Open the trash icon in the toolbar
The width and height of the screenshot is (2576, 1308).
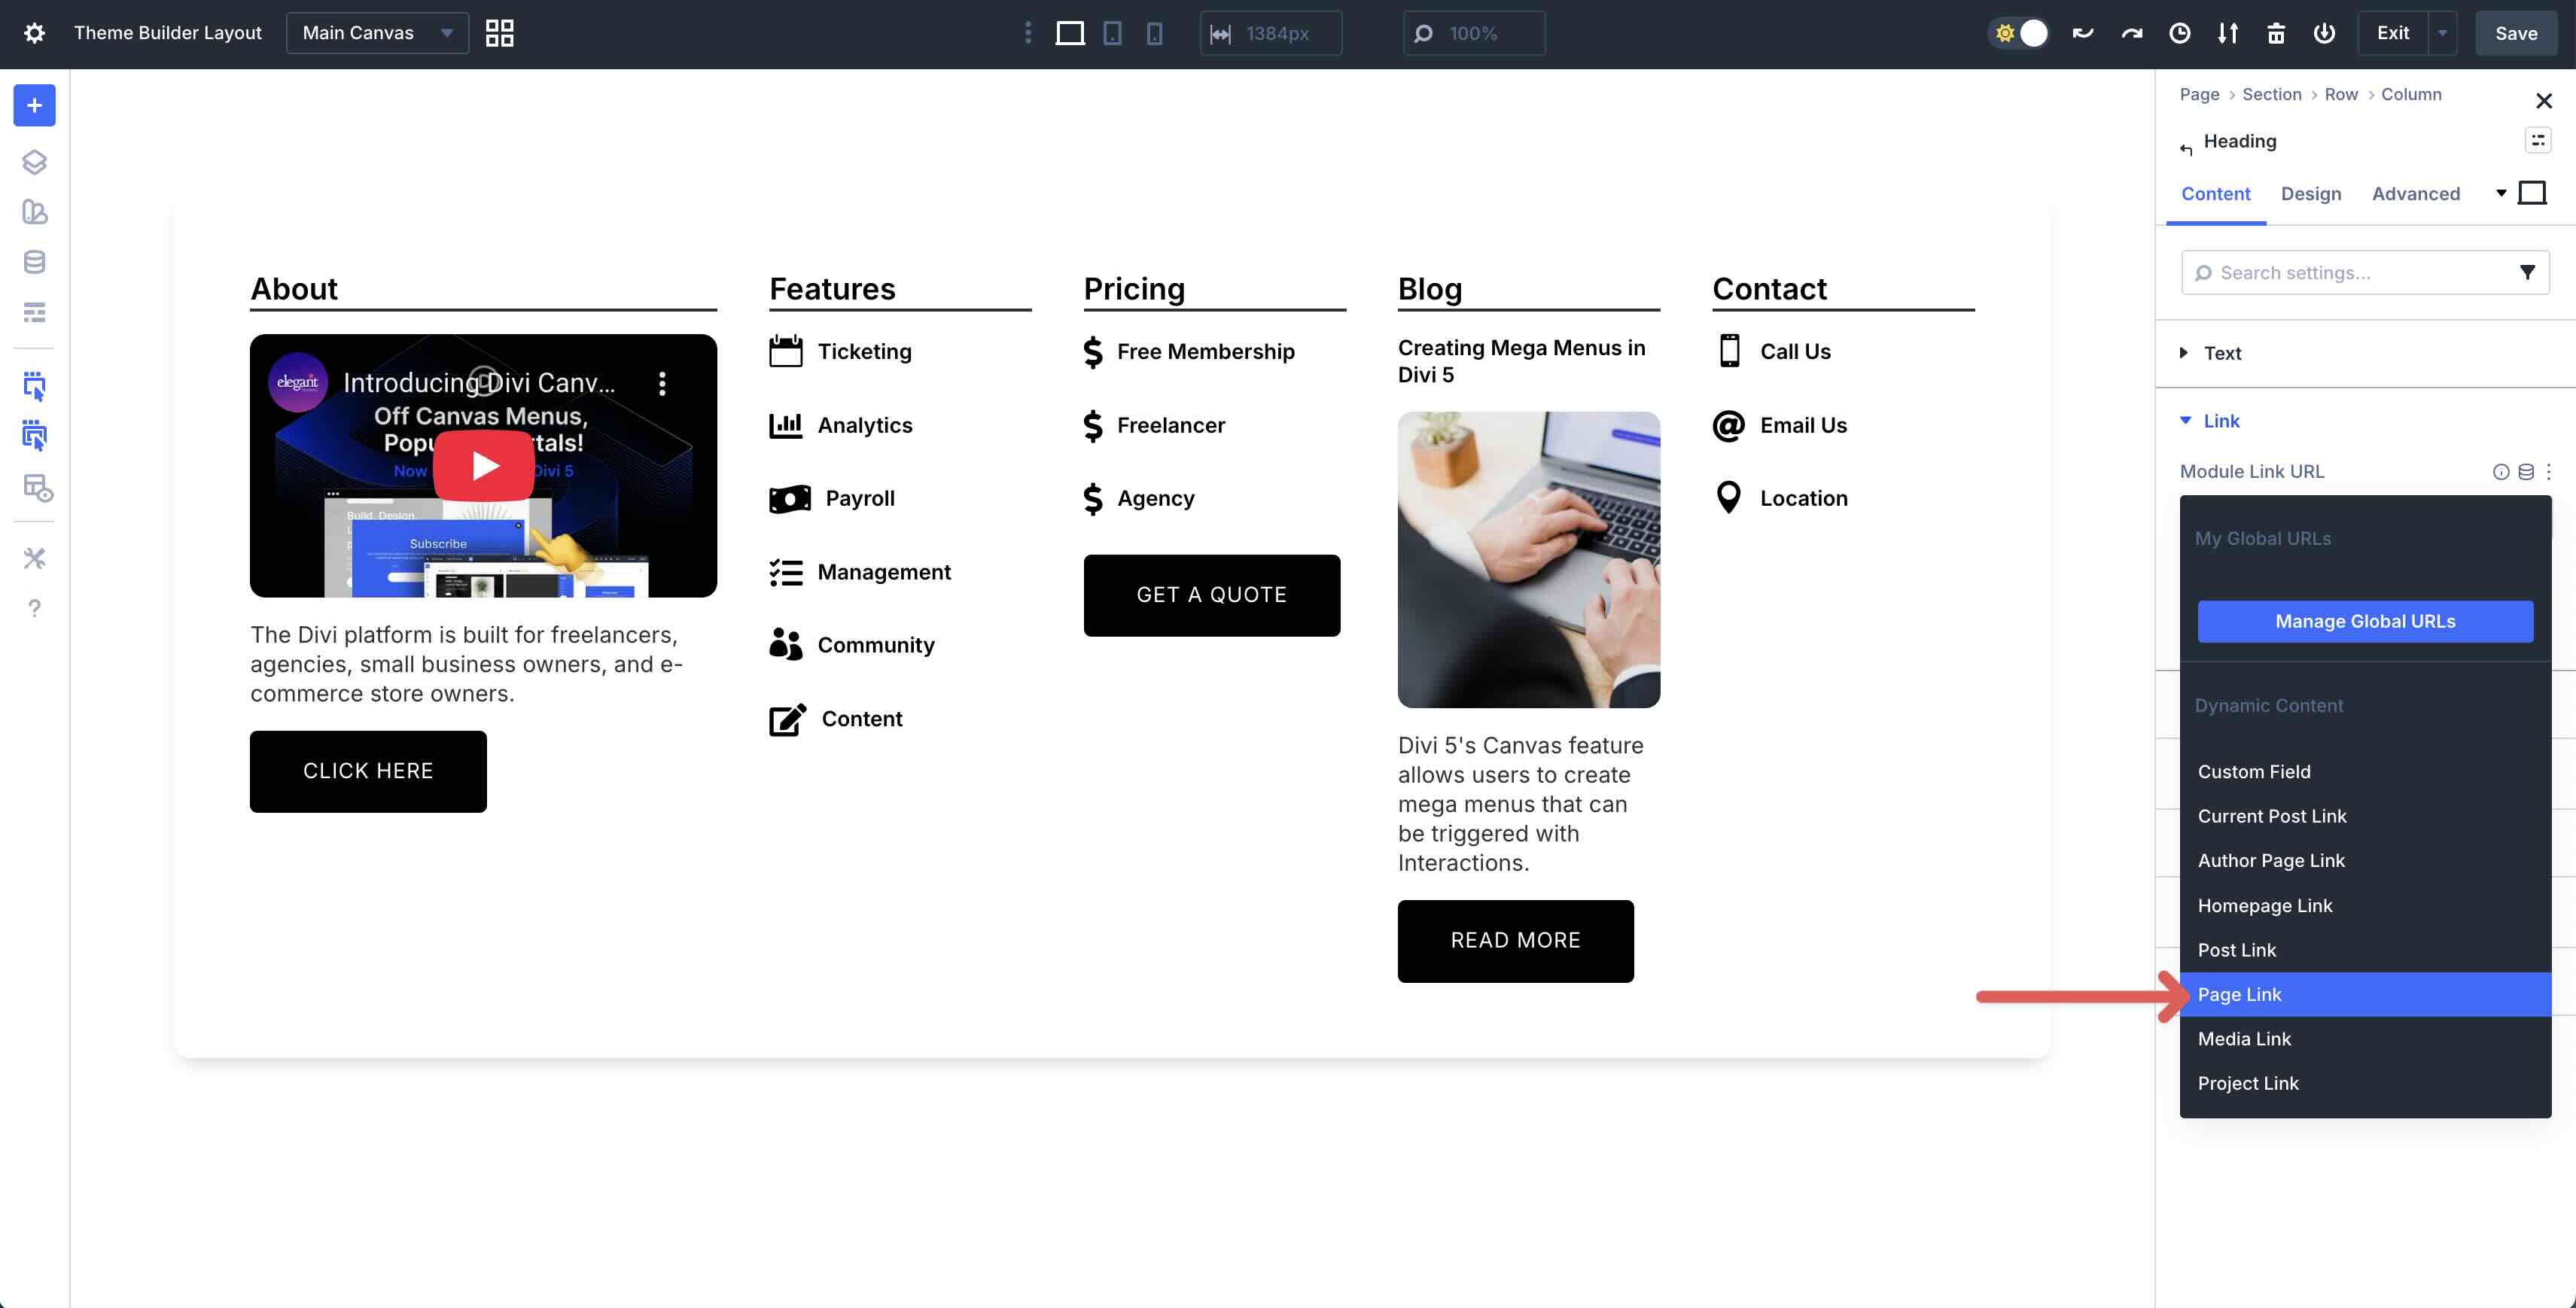click(x=2276, y=33)
